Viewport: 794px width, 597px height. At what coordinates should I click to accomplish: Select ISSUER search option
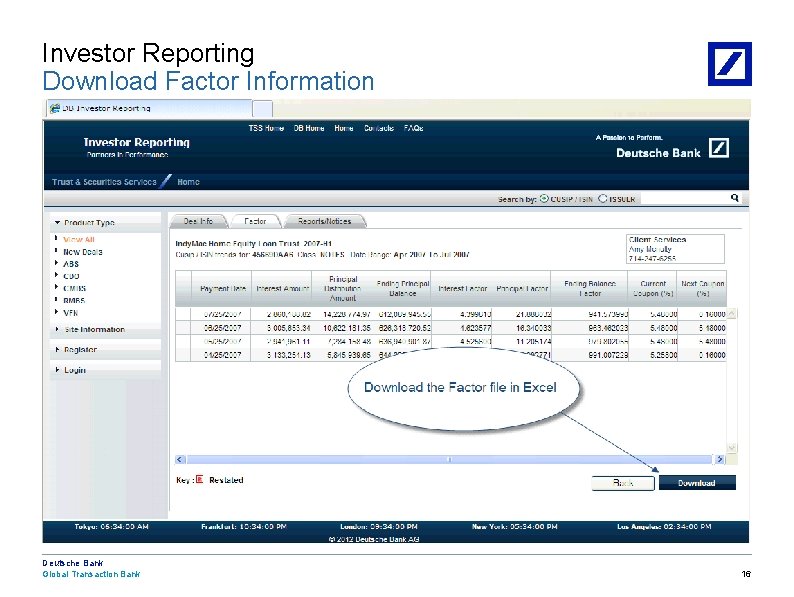pyautogui.click(x=603, y=198)
